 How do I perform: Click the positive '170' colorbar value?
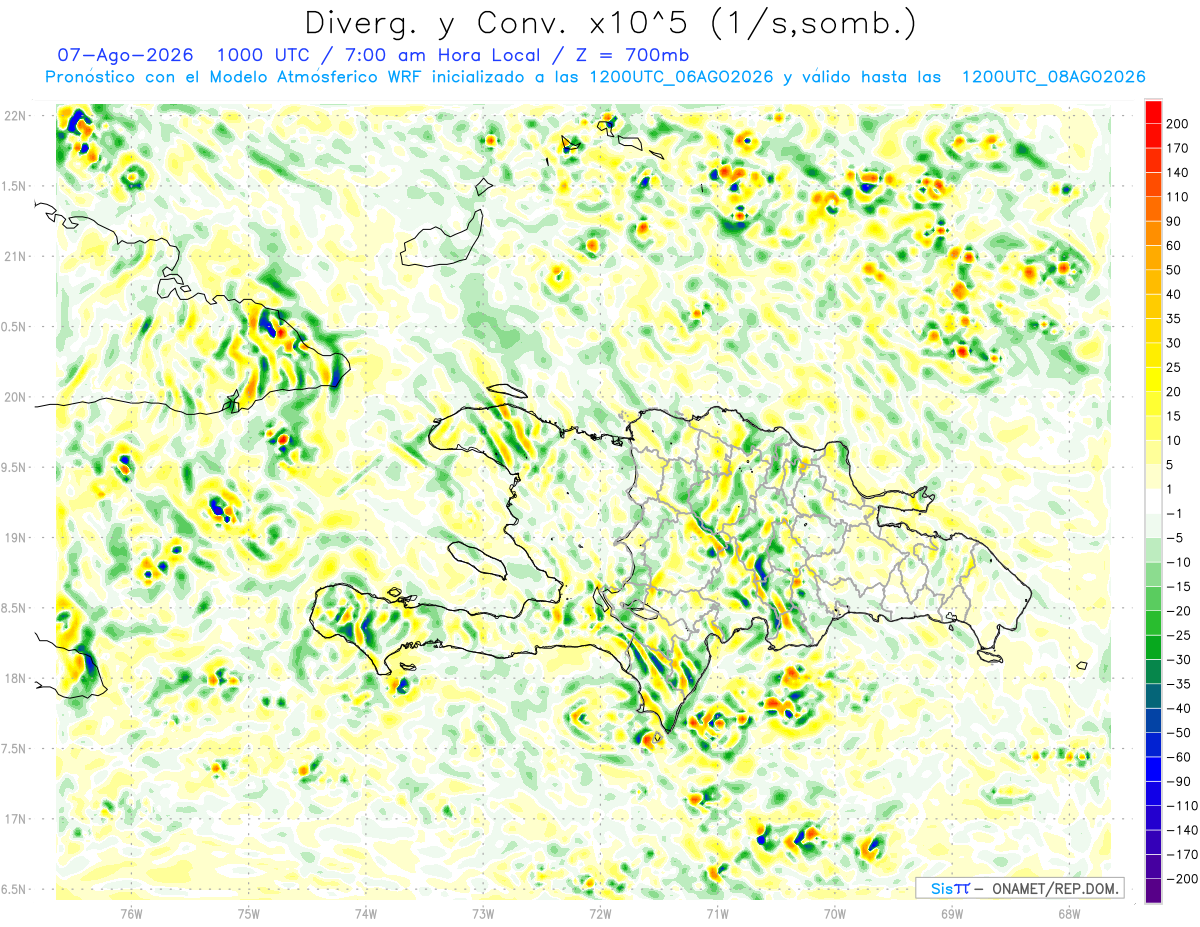click(1179, 148)
